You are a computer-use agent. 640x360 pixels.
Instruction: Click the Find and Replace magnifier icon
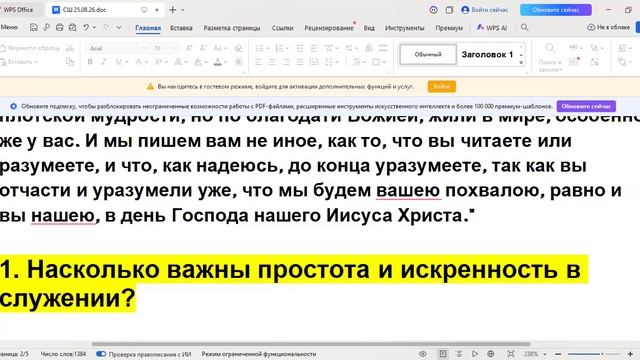click(x=550, y=48)
